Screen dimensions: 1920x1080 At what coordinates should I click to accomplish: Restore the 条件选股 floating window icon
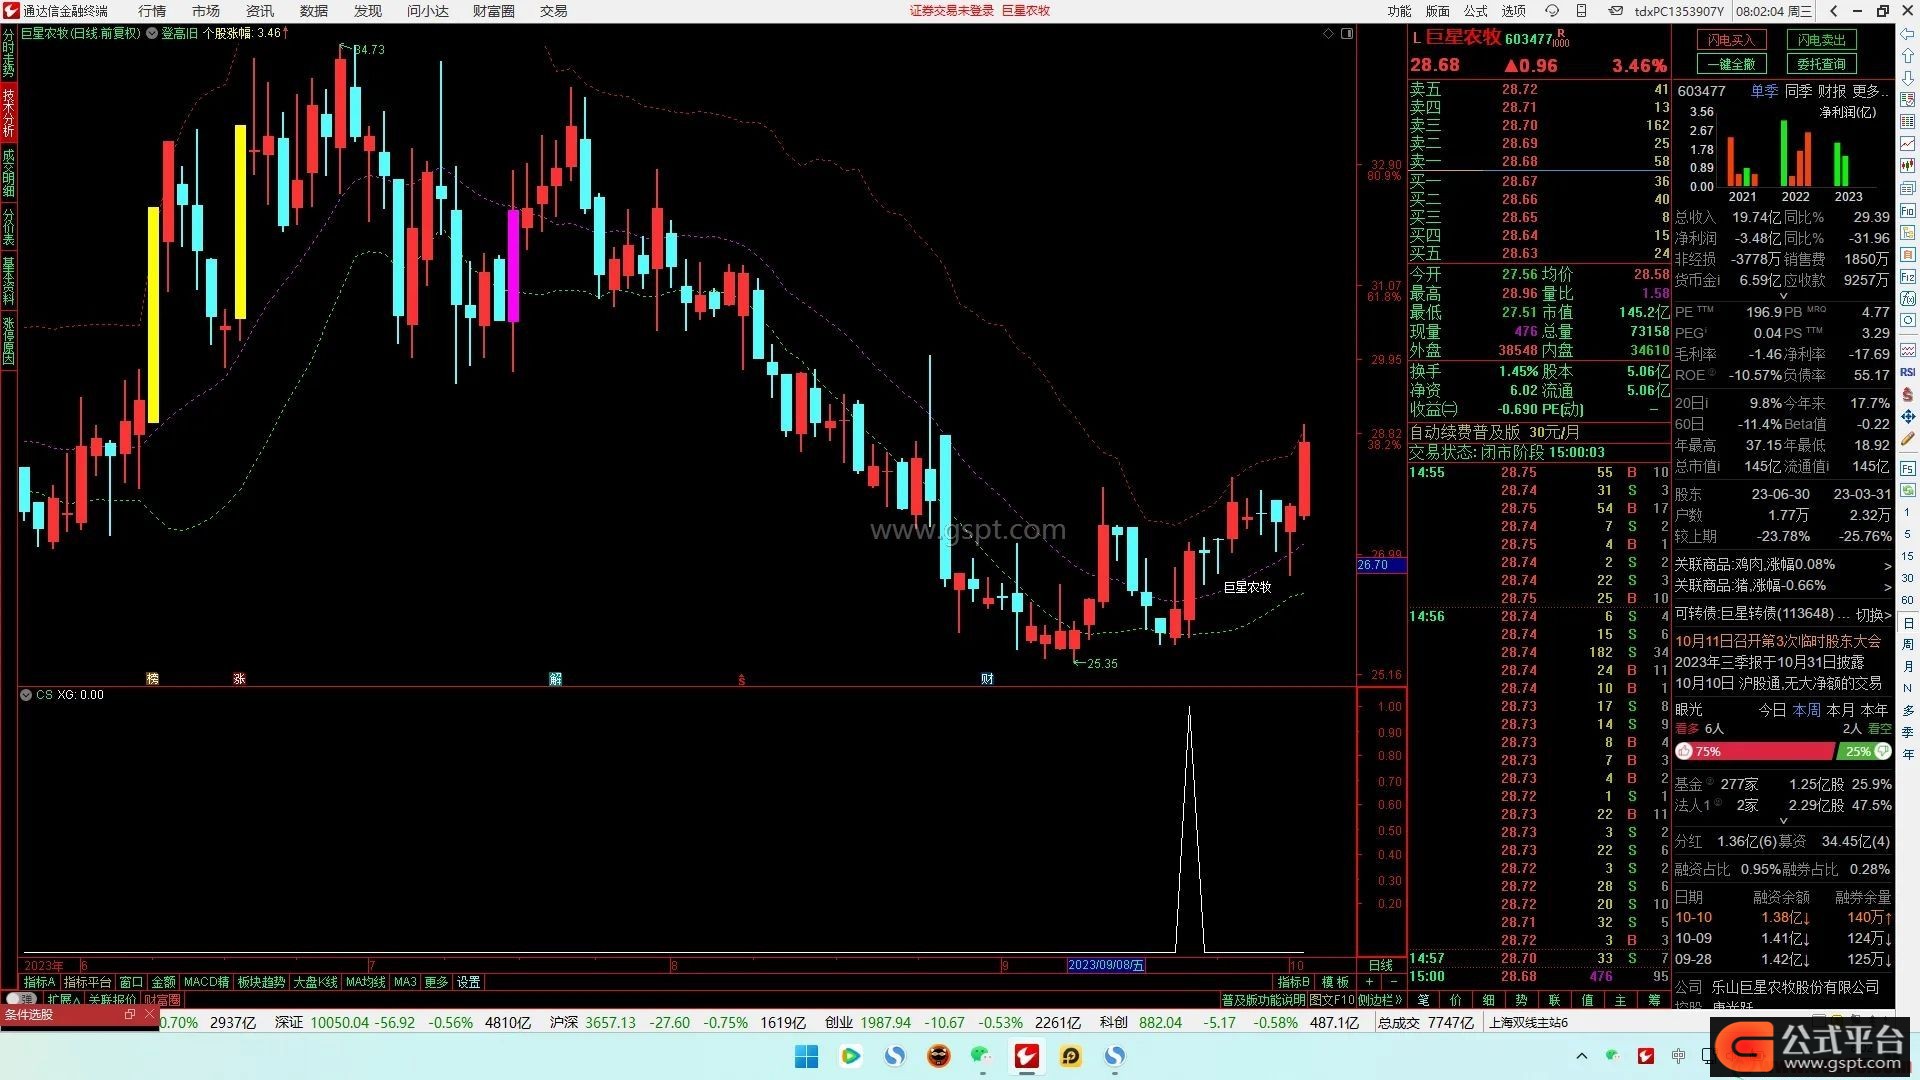click(129, 1014)
